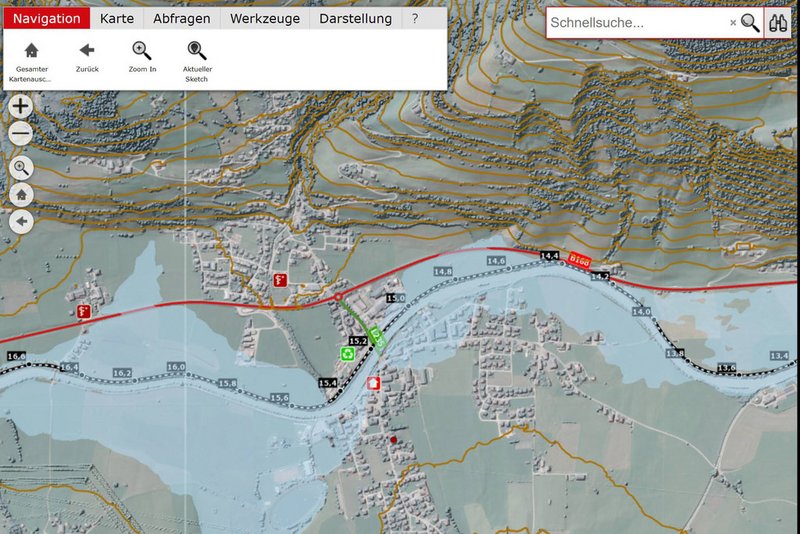Click kilometer marker 14.4
Image resolution: width=800 pixels, height=534 pixels.
point(549,256)
